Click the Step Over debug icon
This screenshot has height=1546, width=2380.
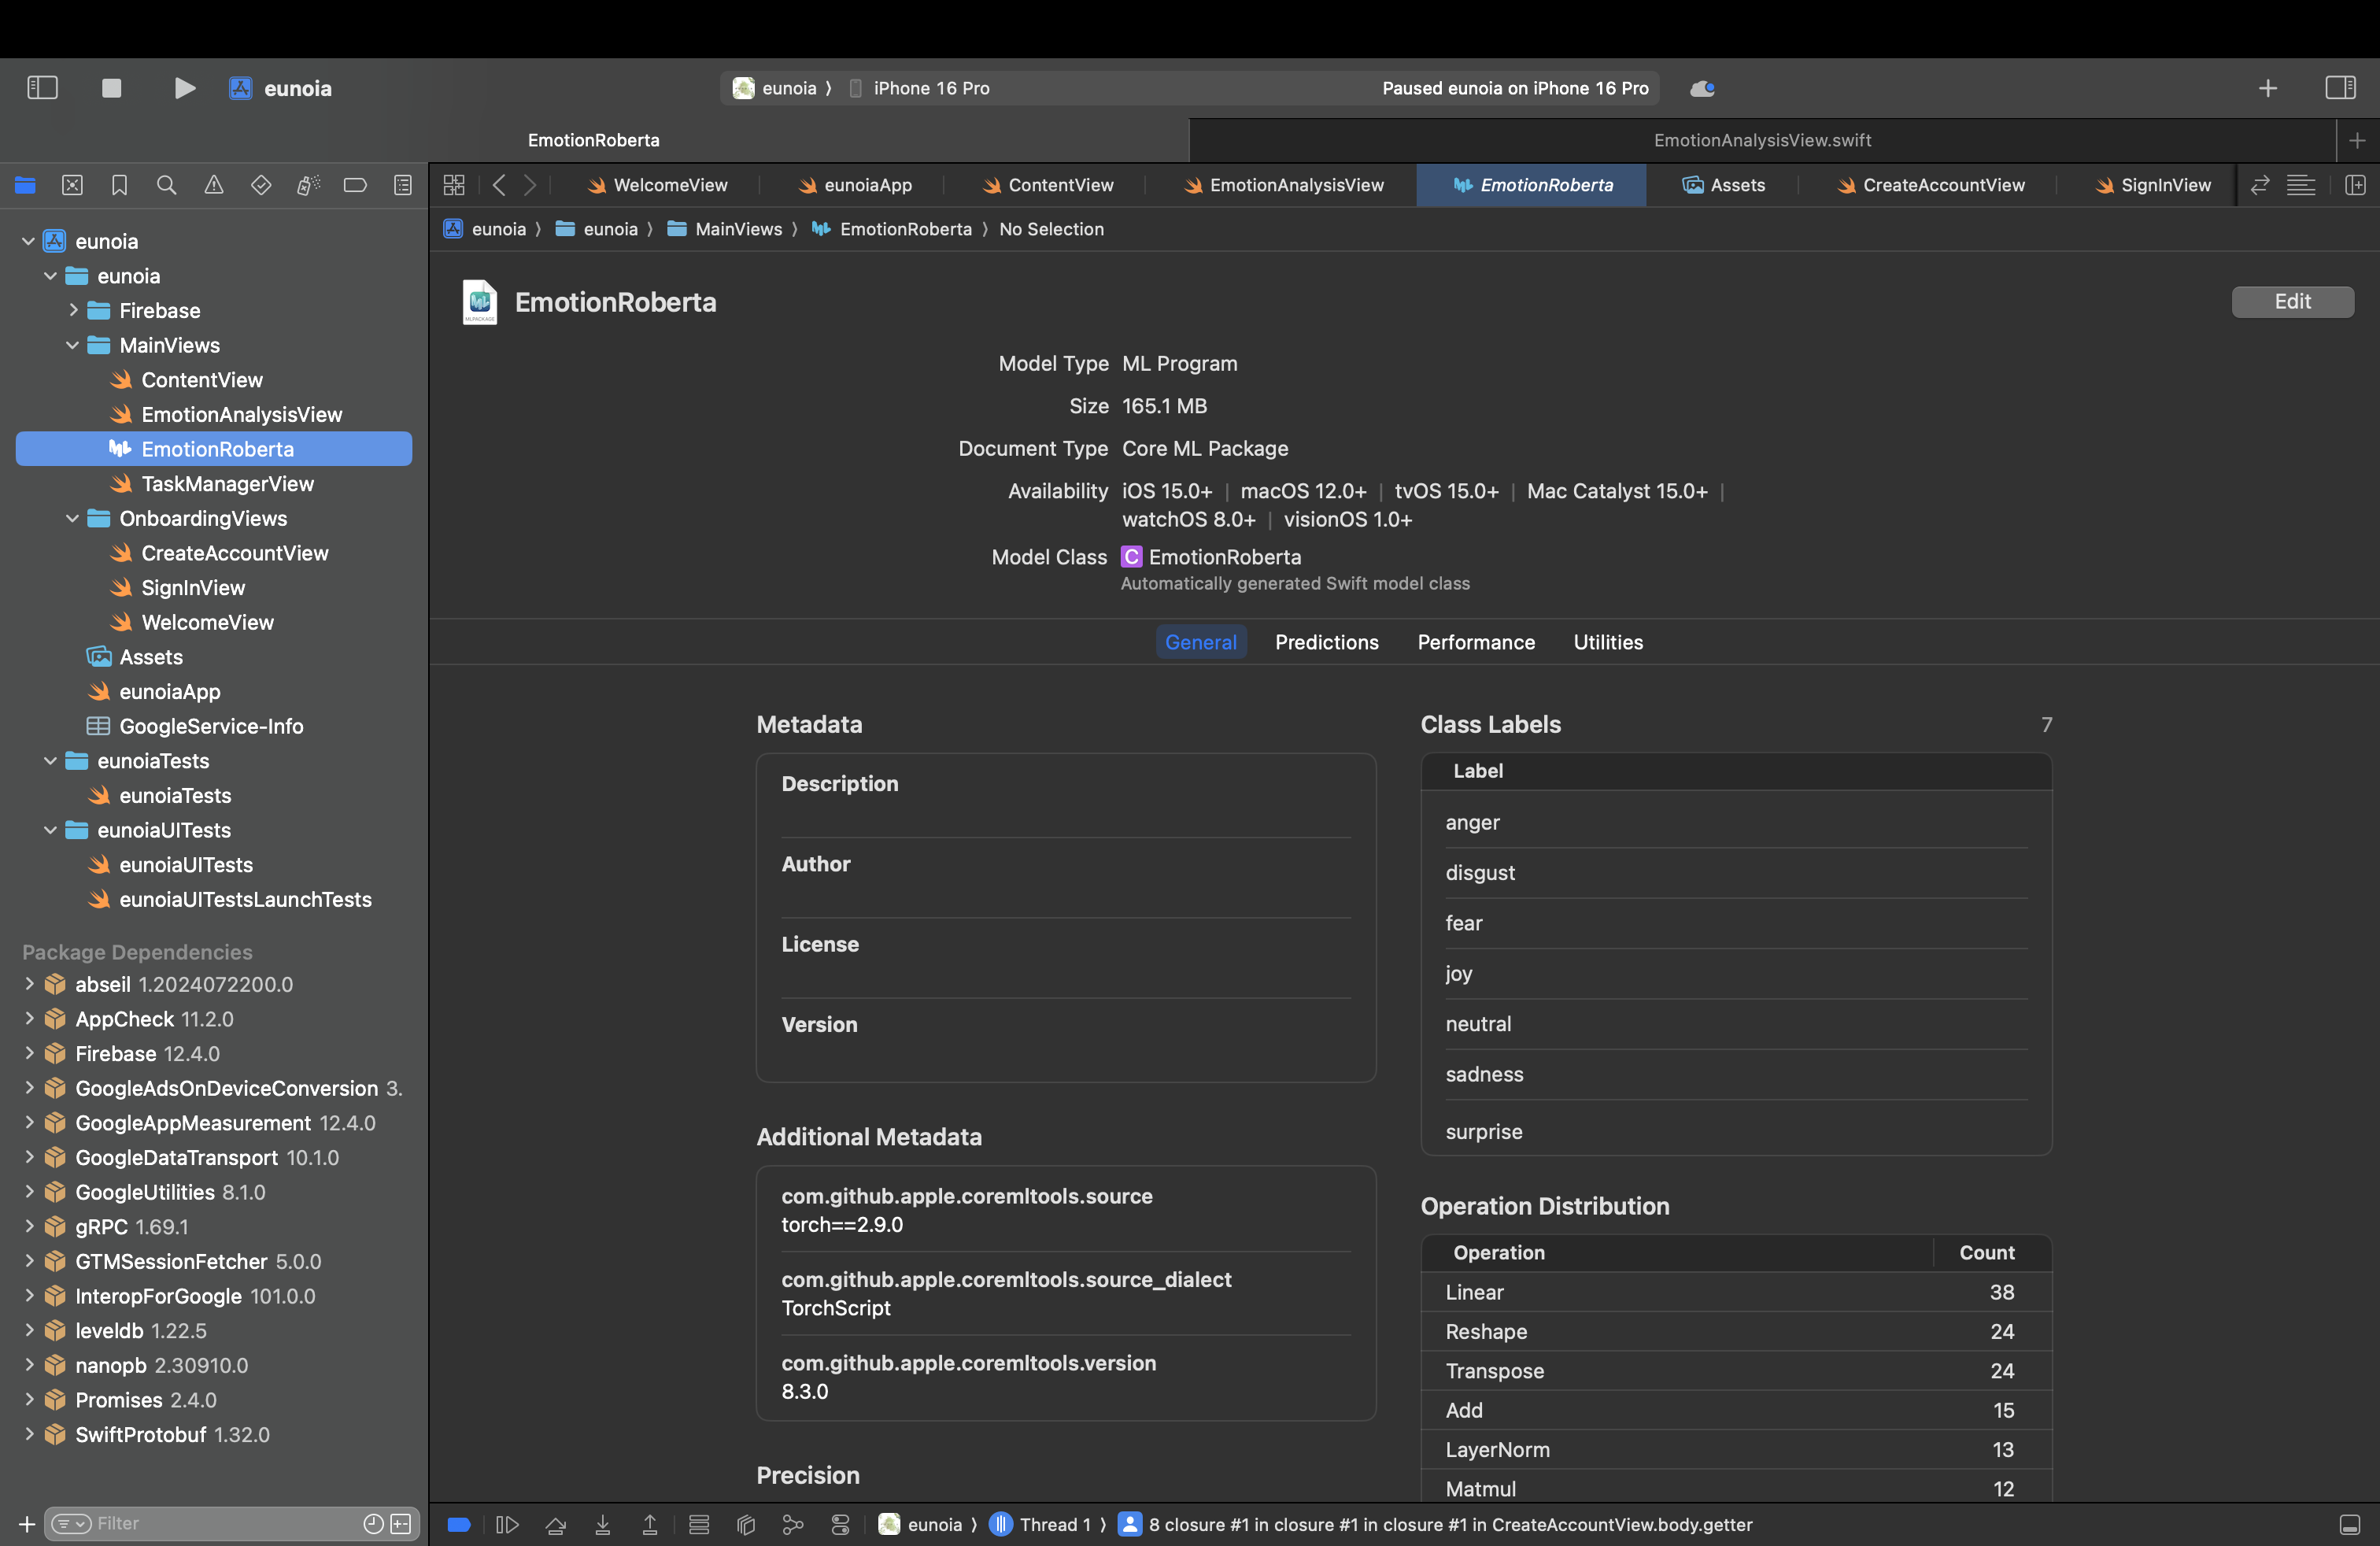[x=556, y=1524]
